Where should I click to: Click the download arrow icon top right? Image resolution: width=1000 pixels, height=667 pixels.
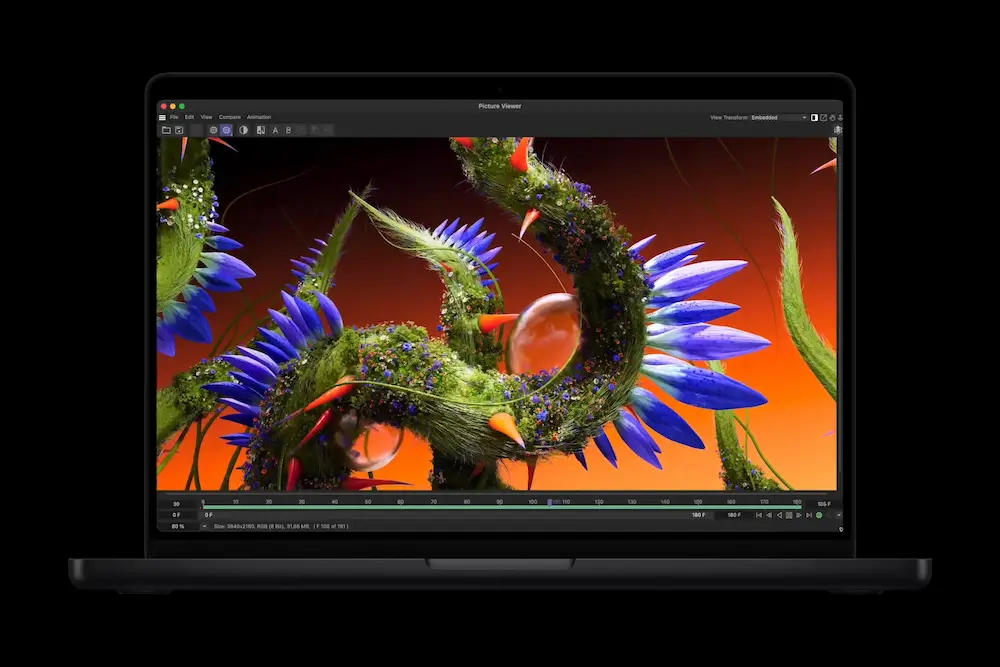click(840, 117)
